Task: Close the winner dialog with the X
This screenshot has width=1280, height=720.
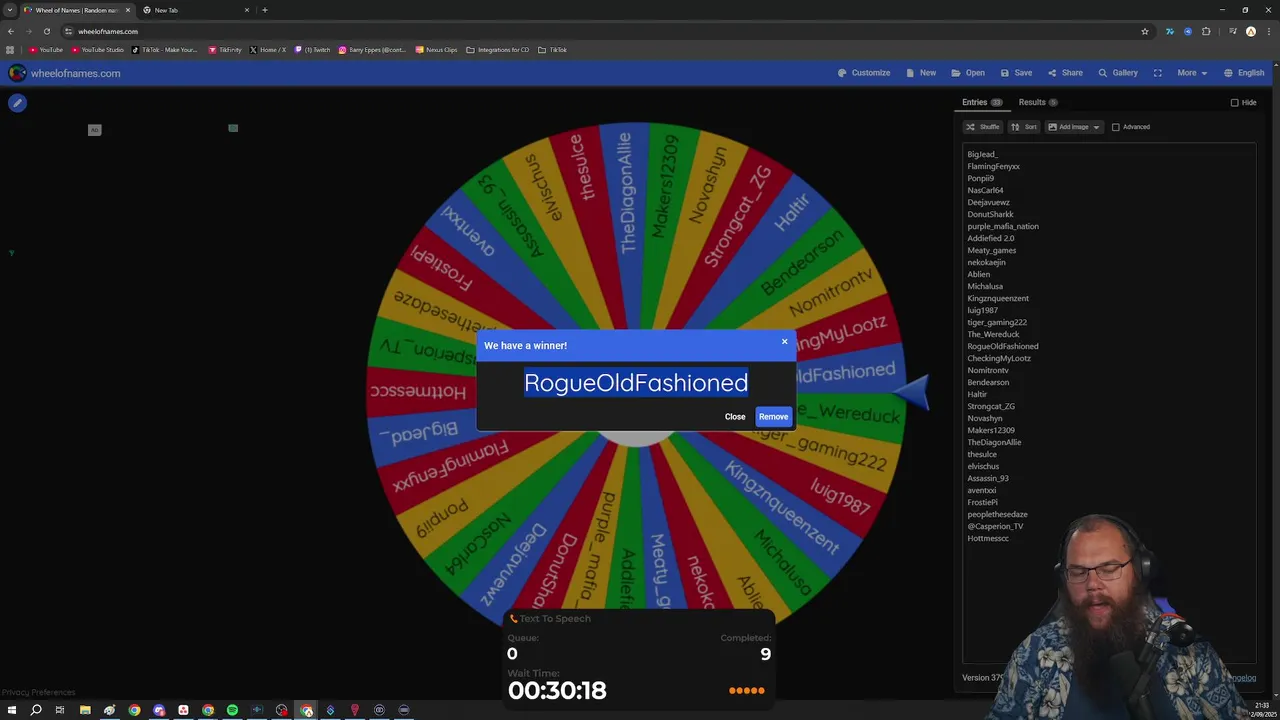Action: point(784,342)
